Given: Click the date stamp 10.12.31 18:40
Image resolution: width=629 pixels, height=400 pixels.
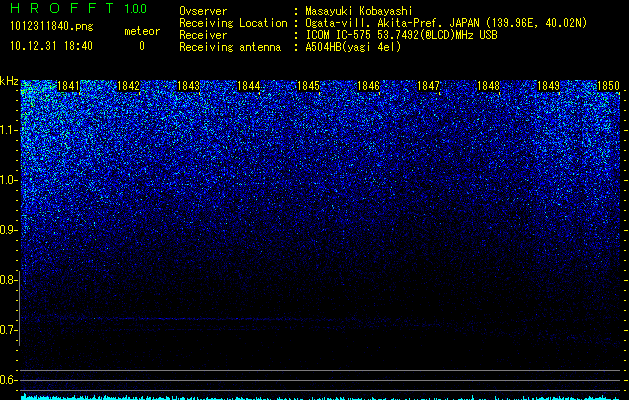Looking at the screenshot, I should tap(51, 46).
